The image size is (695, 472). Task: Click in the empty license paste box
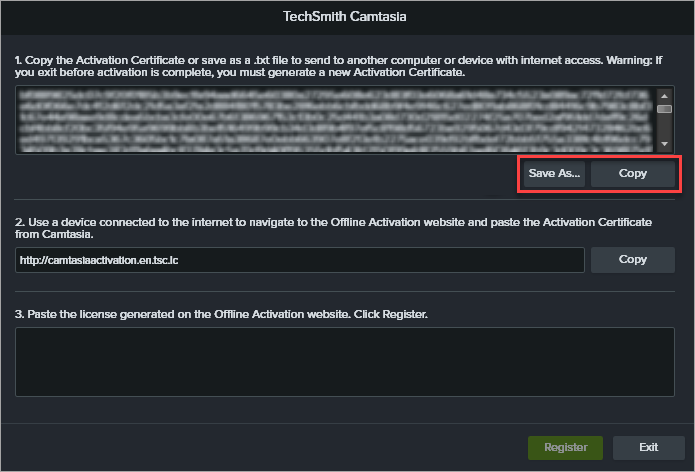(345, 361)
